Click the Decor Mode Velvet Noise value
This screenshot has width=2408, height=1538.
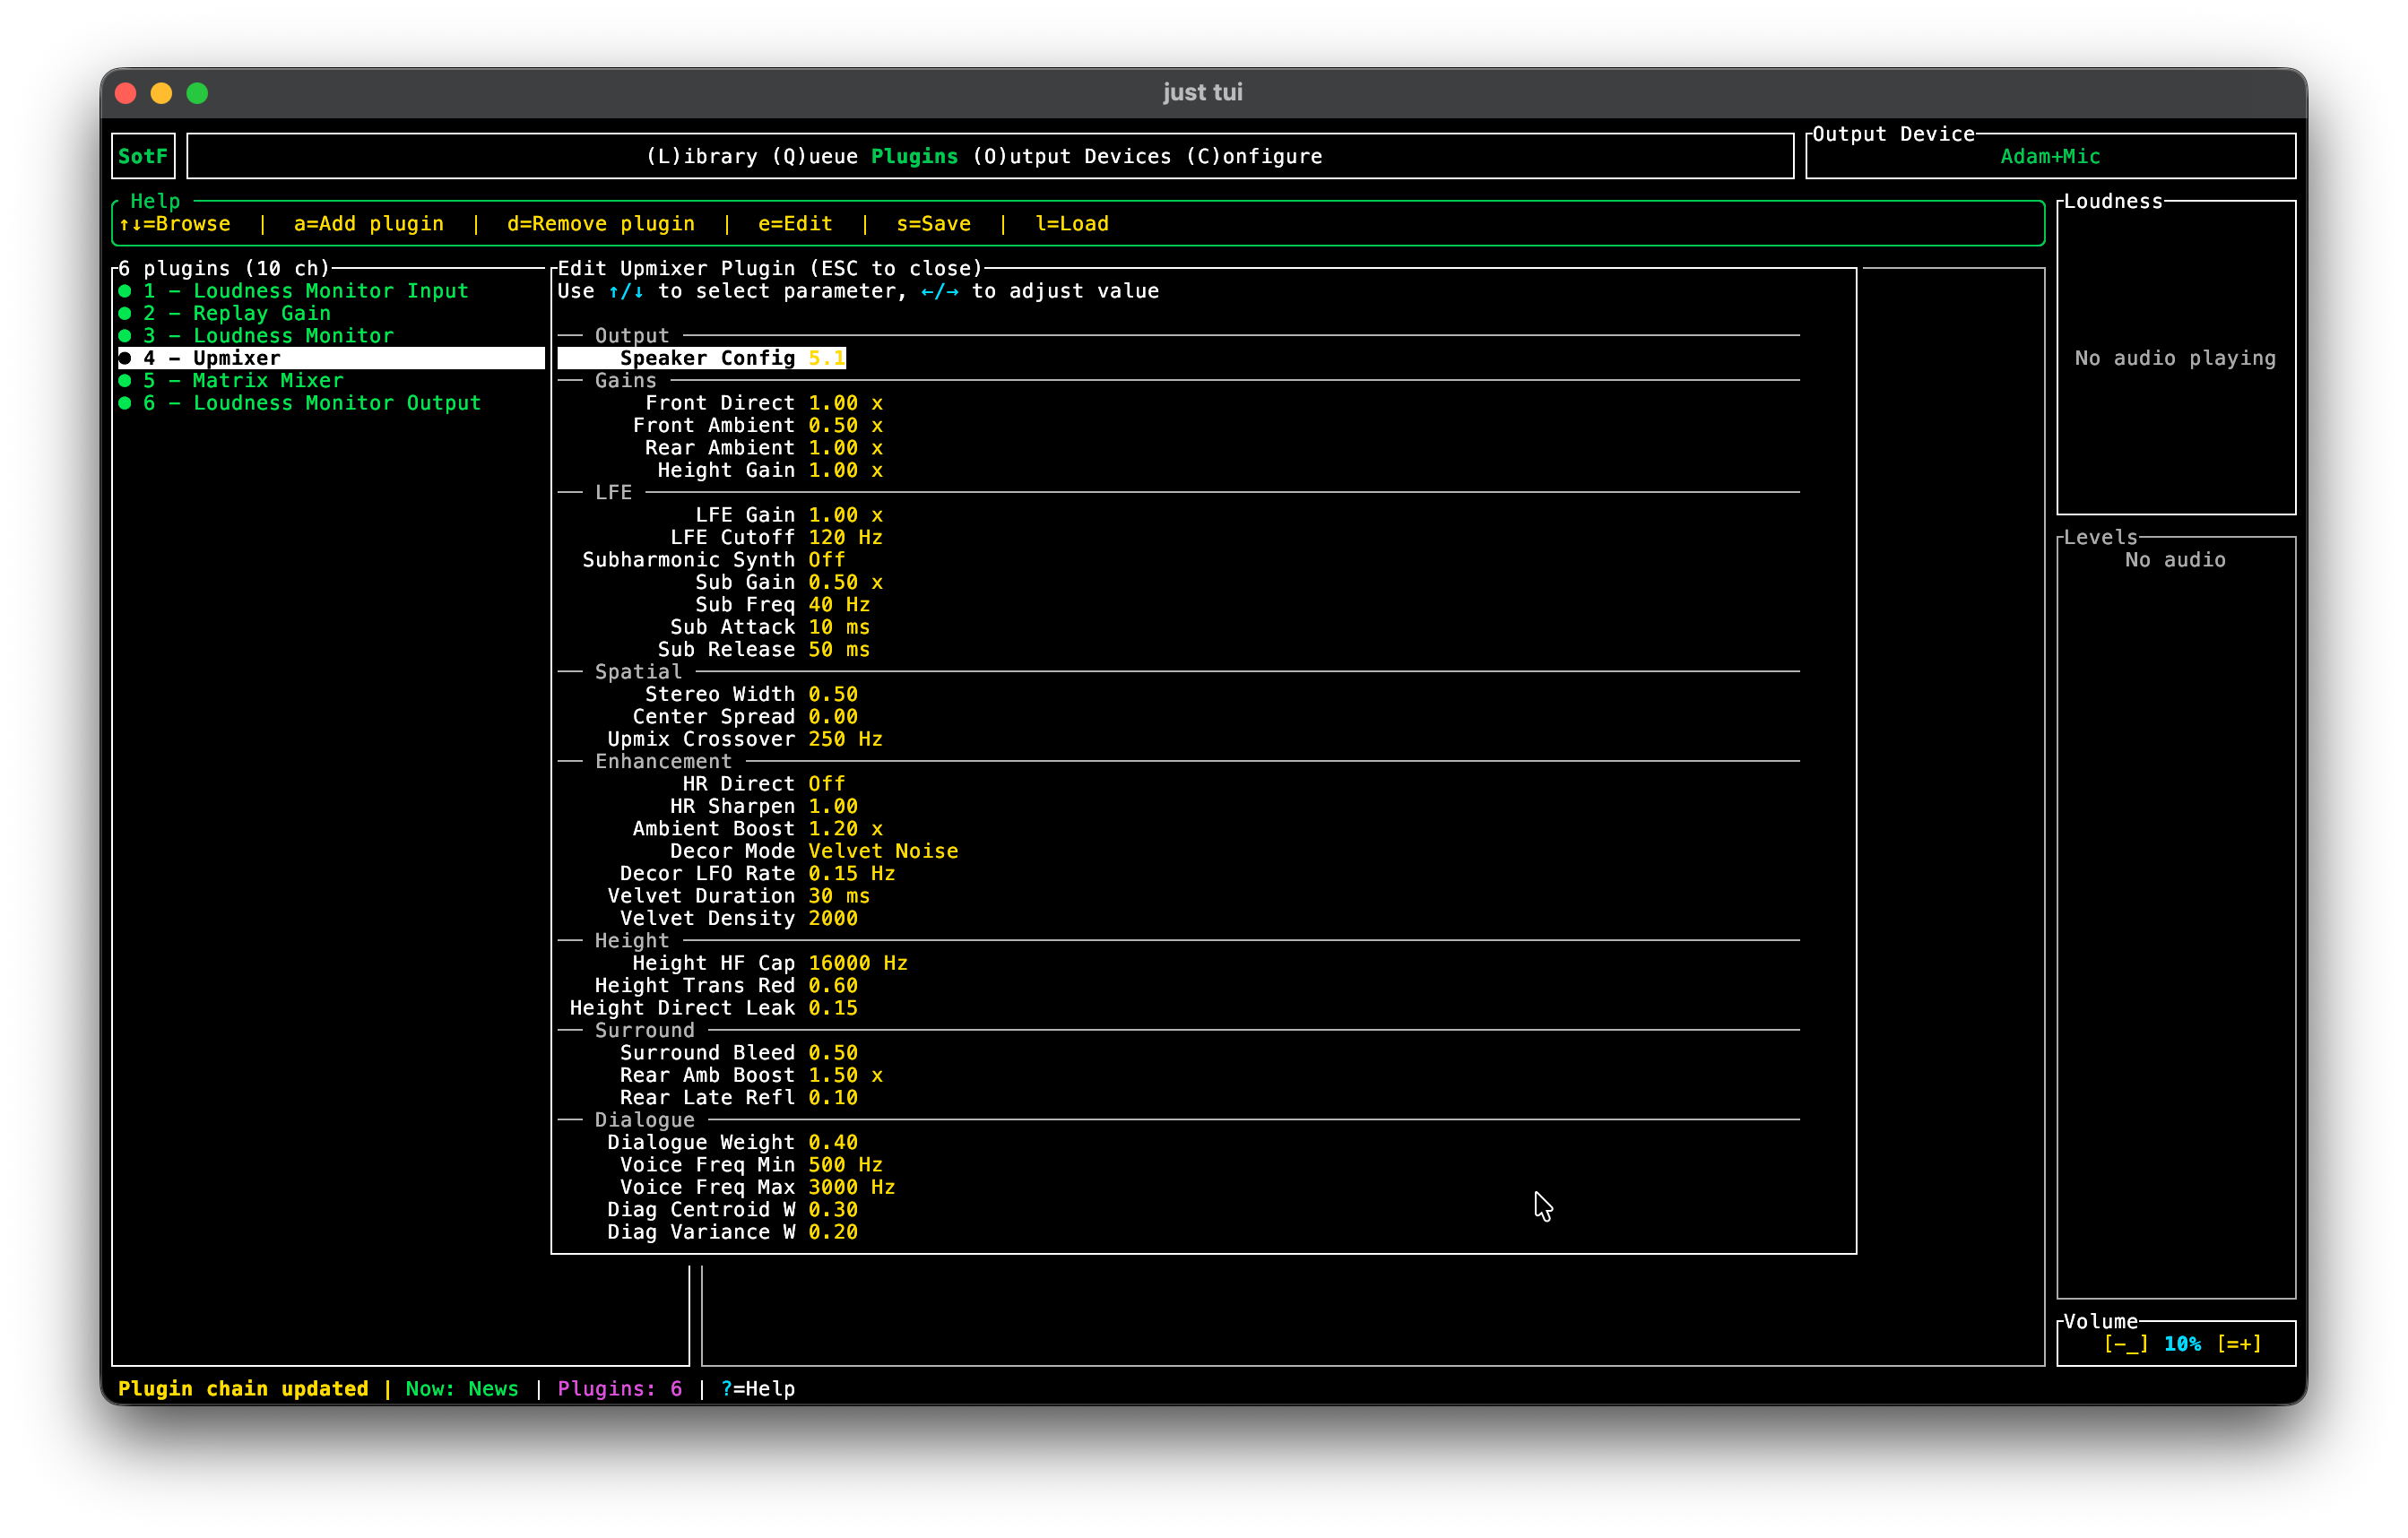tap(883, 851)
